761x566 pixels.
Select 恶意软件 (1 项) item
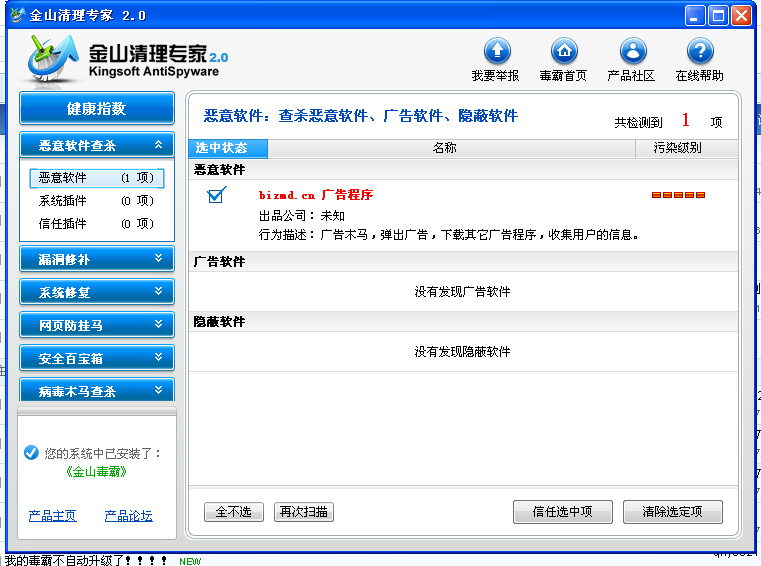[97, 178]
